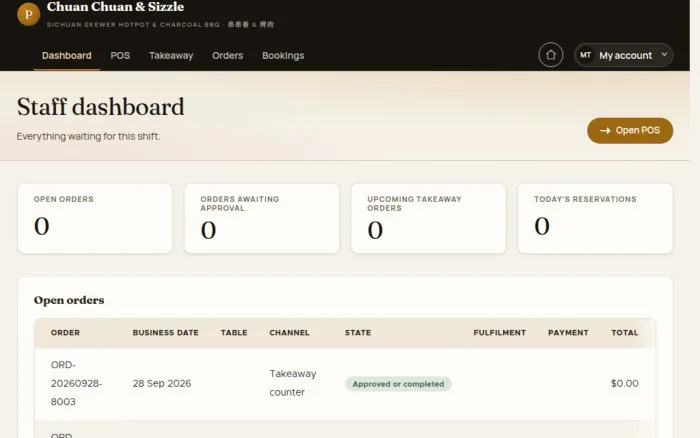The width and height of the screenshot is (700, 438).
Task: Click the round P logo avatar
Action: coord(29,14)
